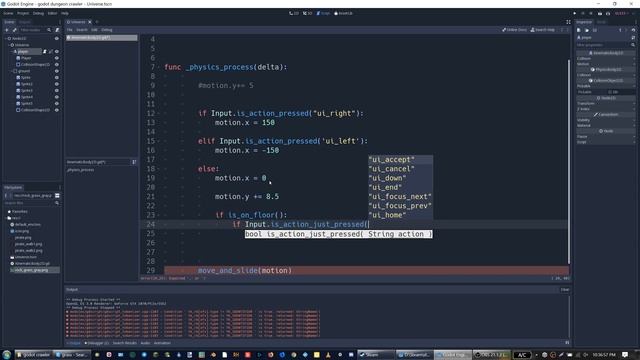Screen dimensions: 640x360
Task: Collapse the player node in Scene tree
Action: point(11,51)
